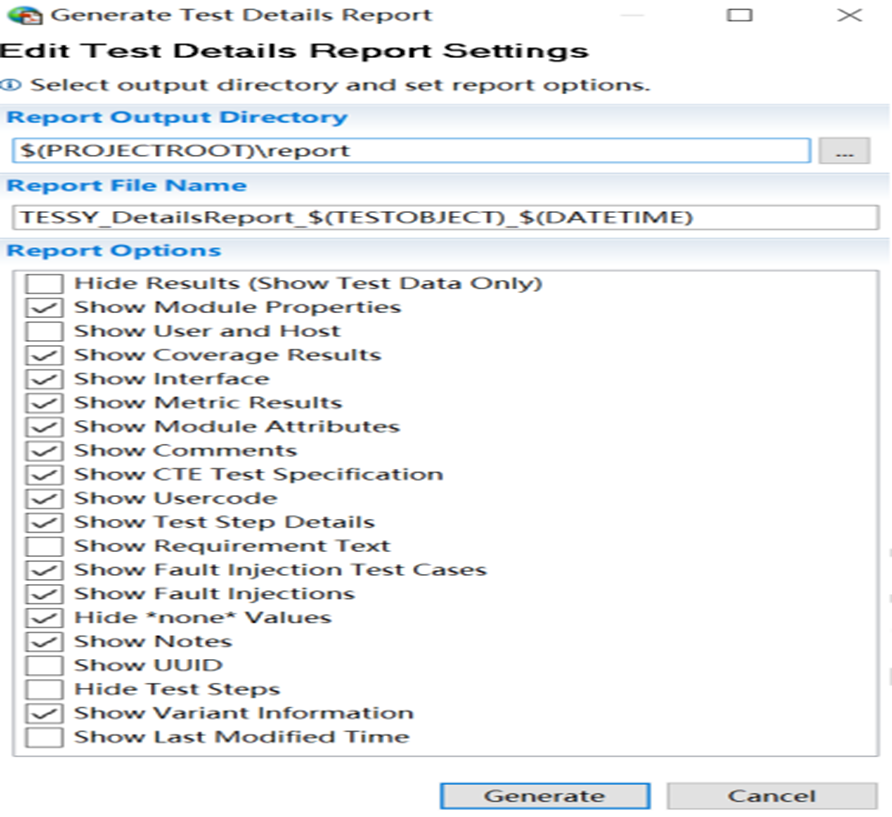Uncheck Show Variant Information

44,713
